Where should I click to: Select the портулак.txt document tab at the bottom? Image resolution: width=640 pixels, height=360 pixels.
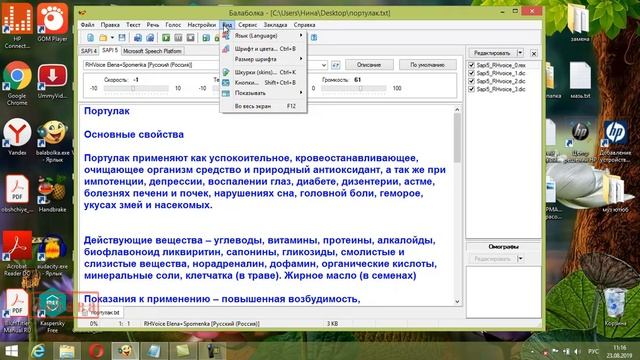tap(101, 313)
